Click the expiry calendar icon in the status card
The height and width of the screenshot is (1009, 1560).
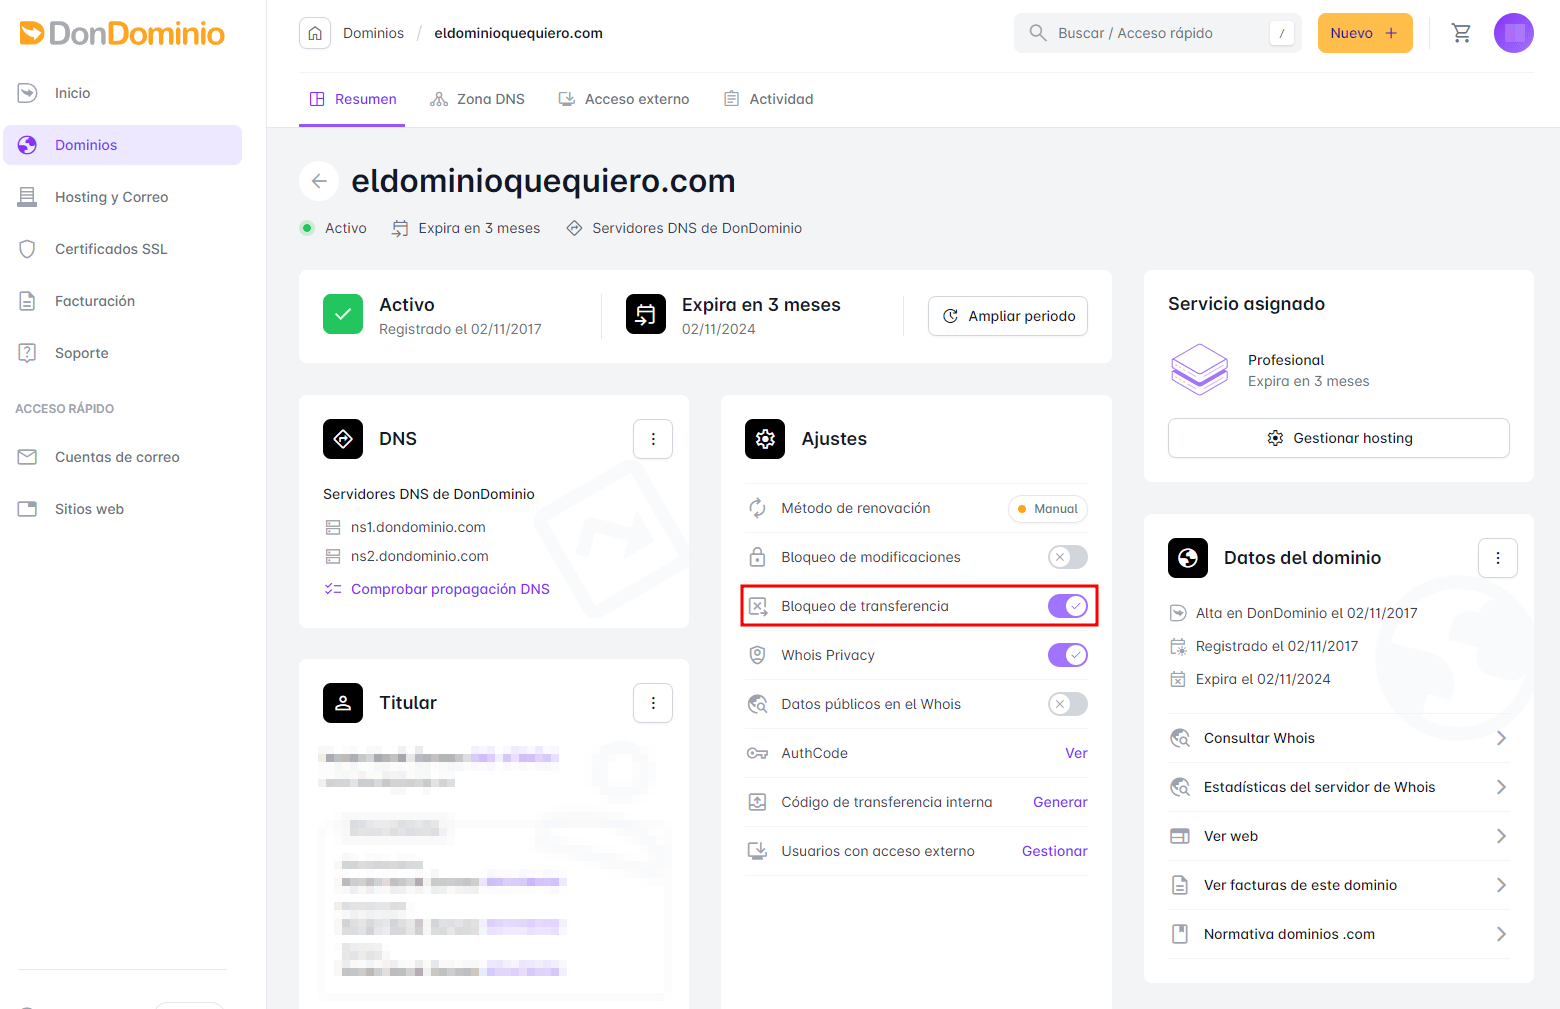click(x=646, y=314)
